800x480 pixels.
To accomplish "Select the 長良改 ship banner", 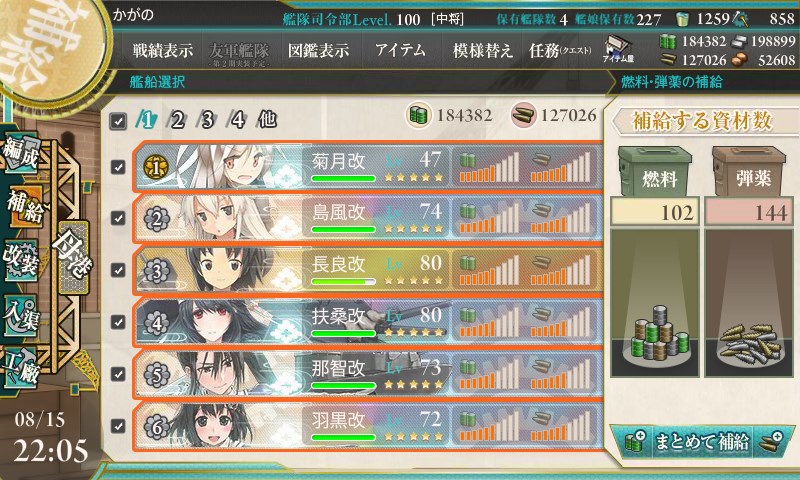I will point(368,270).
